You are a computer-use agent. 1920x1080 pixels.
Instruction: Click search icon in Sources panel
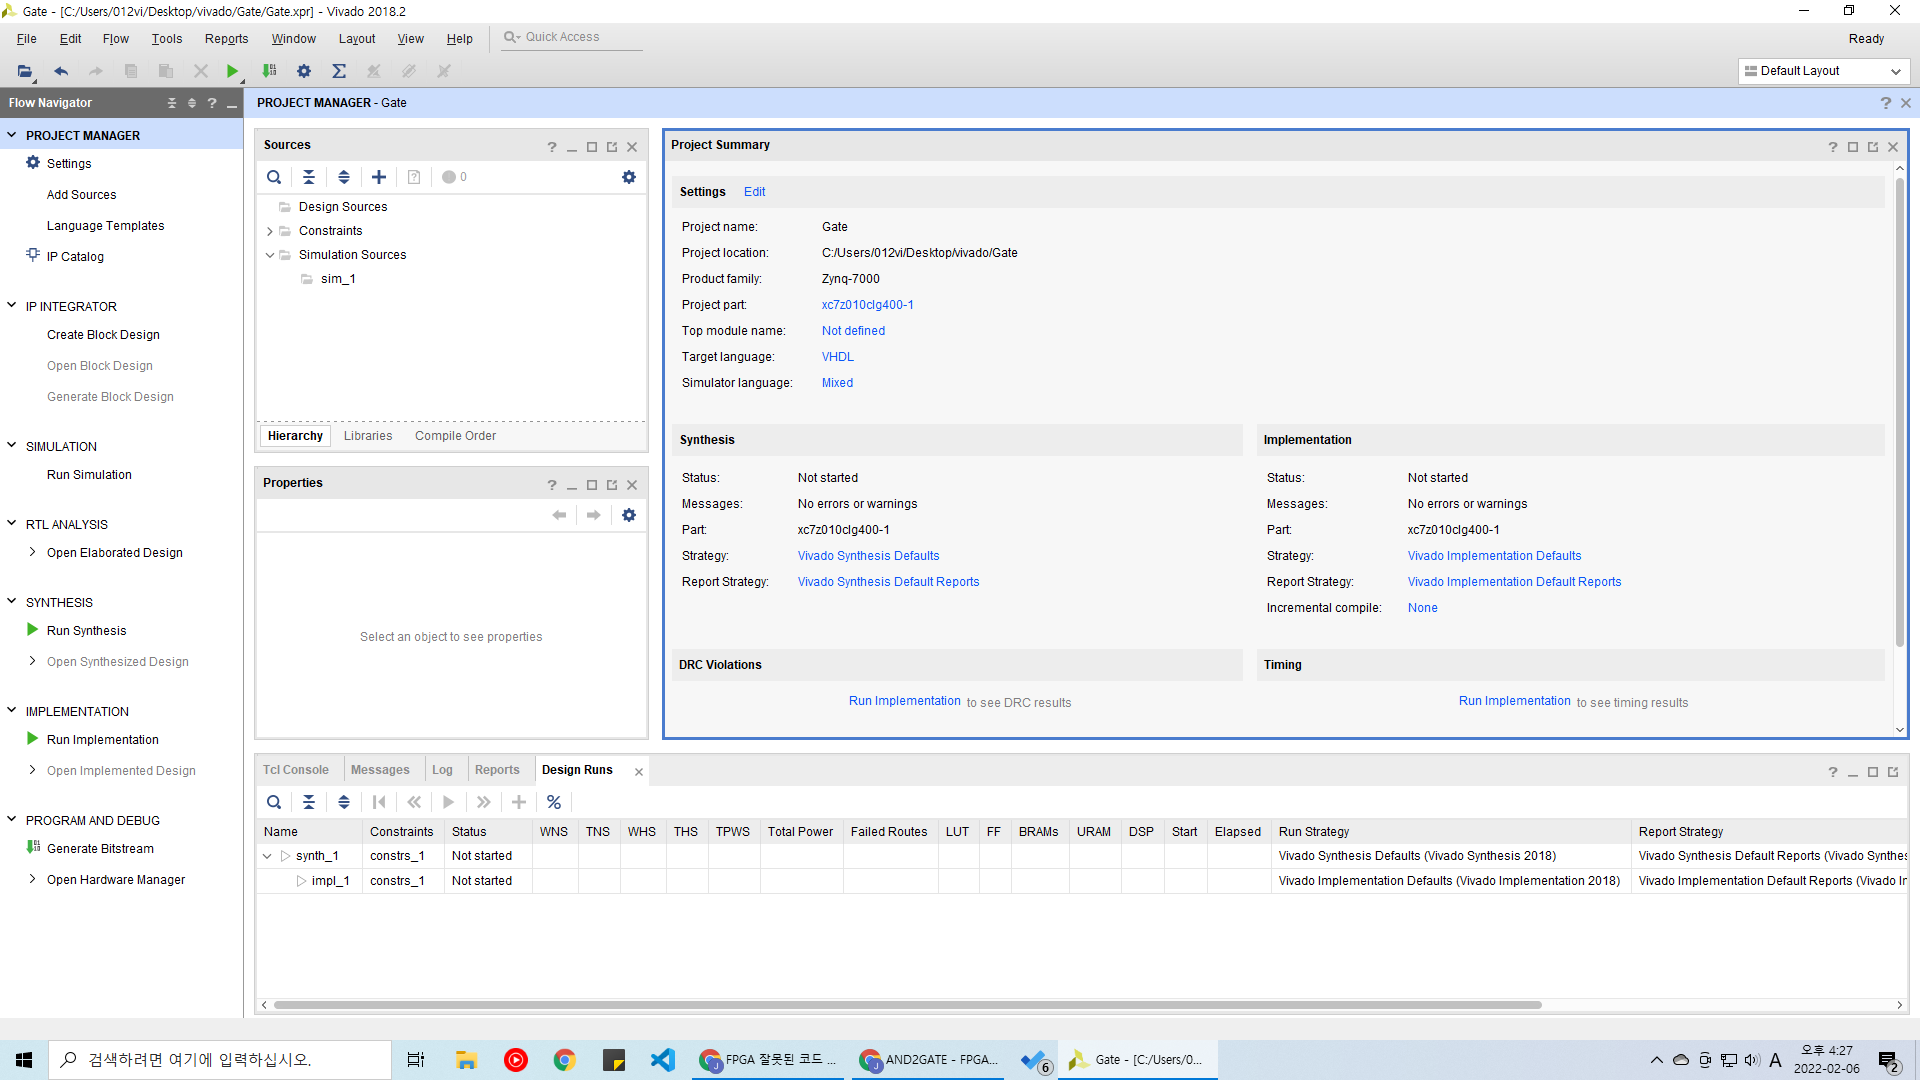tap(274, 177)
